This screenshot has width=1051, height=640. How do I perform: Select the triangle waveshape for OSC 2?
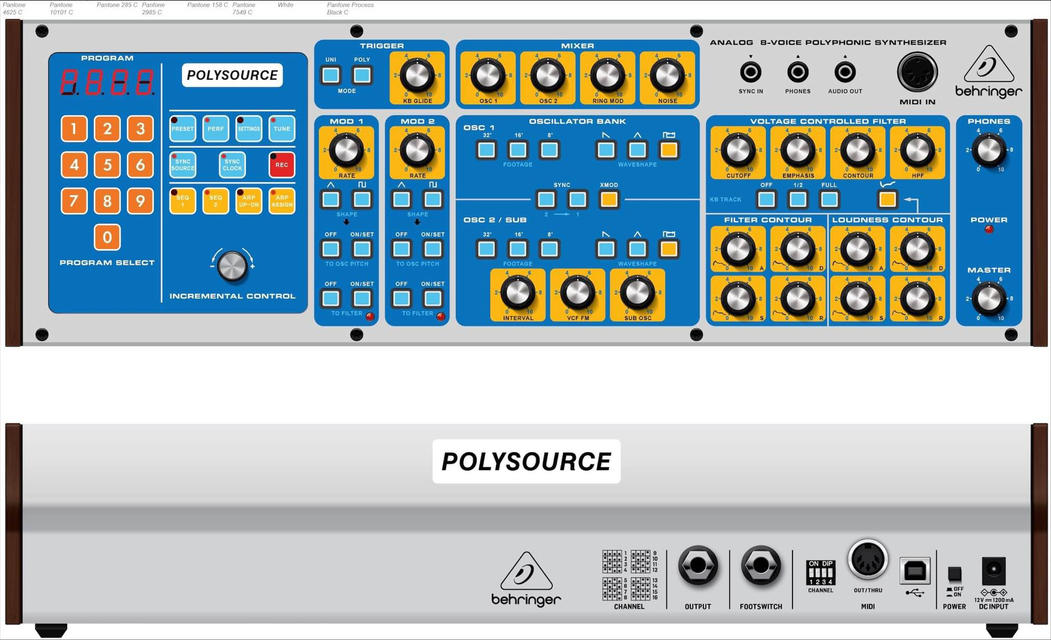tap(635, 248)
